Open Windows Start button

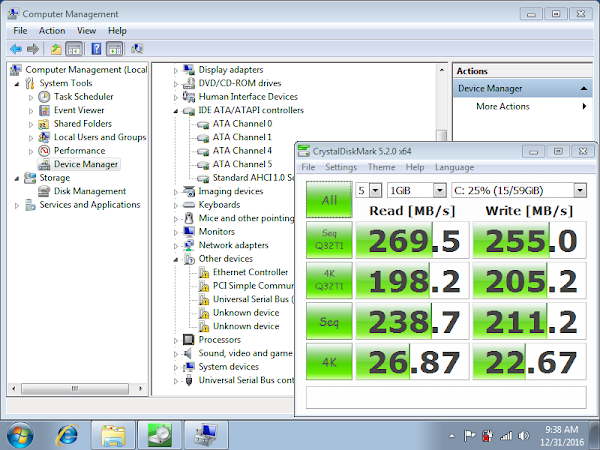pyautogui.click(x=20, y=435)
